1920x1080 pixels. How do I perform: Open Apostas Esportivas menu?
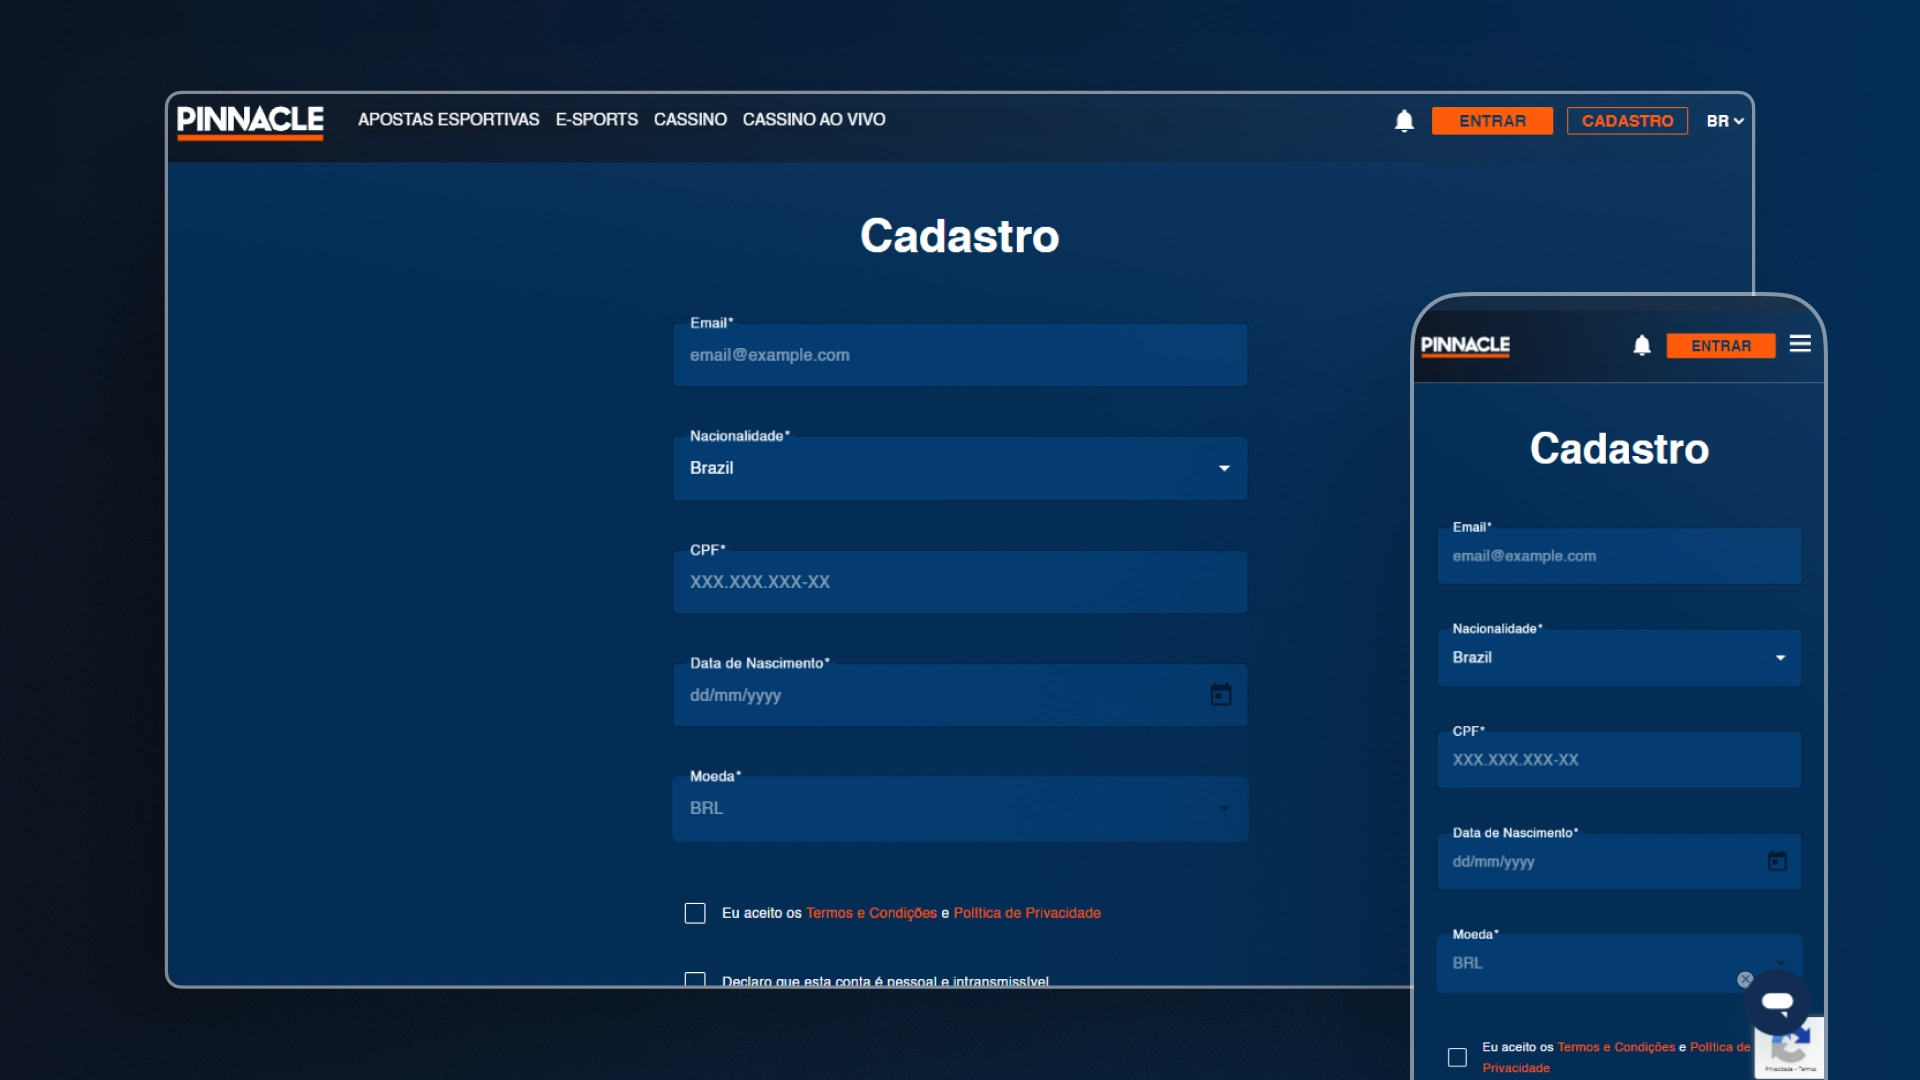(448, 120)
